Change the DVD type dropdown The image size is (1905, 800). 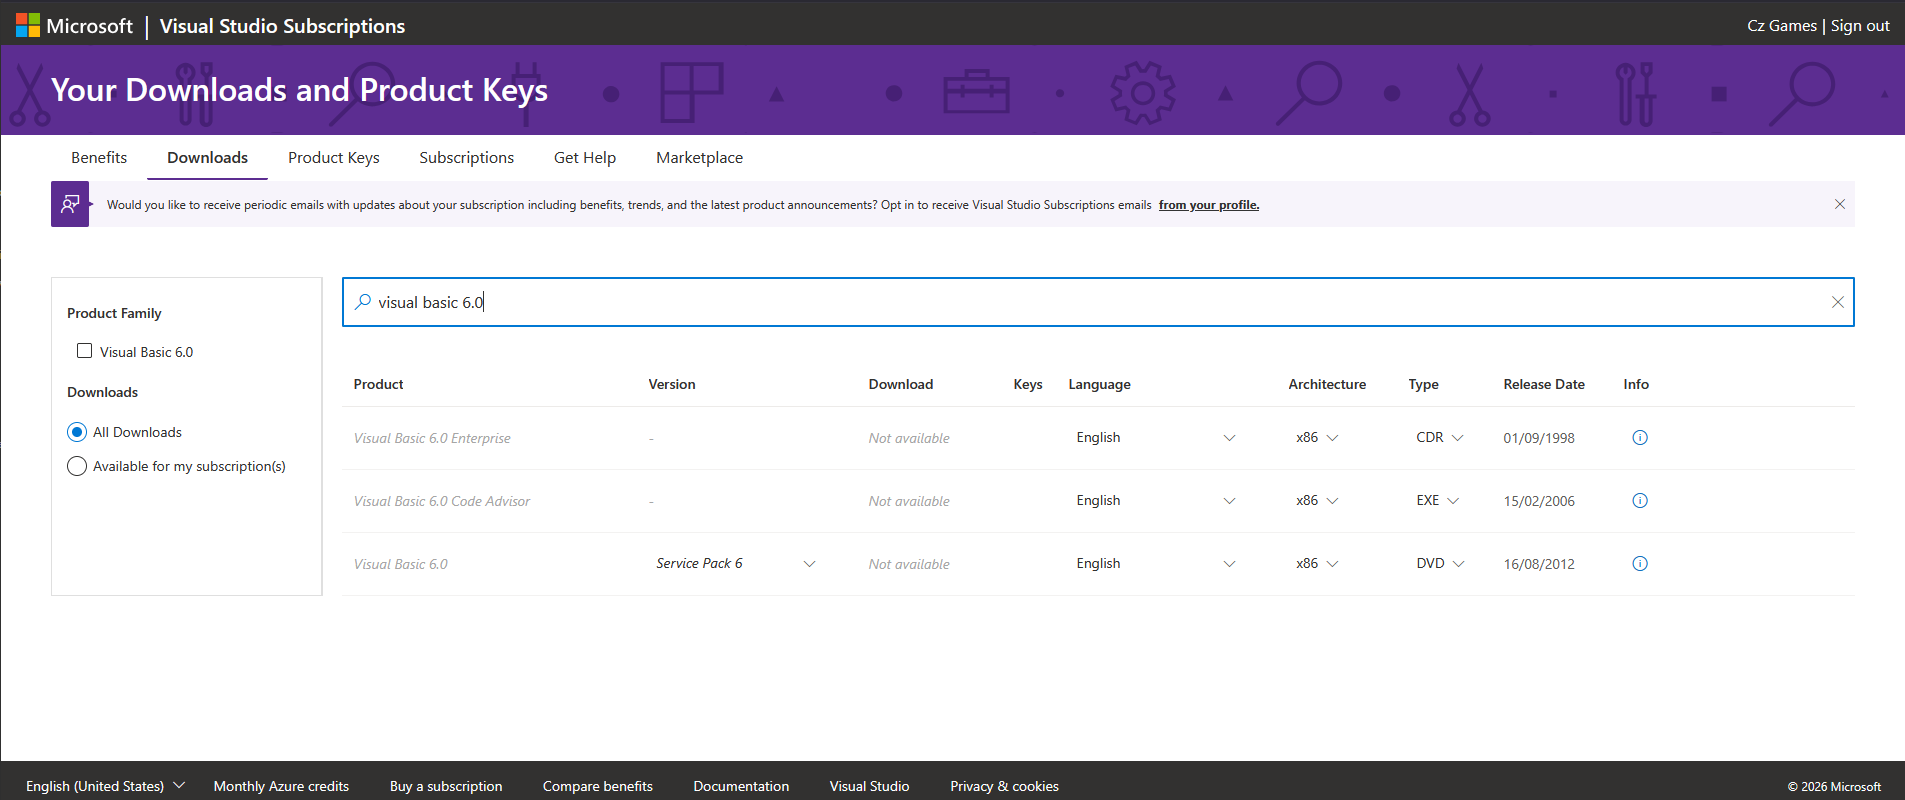[x=1440, y=564]
